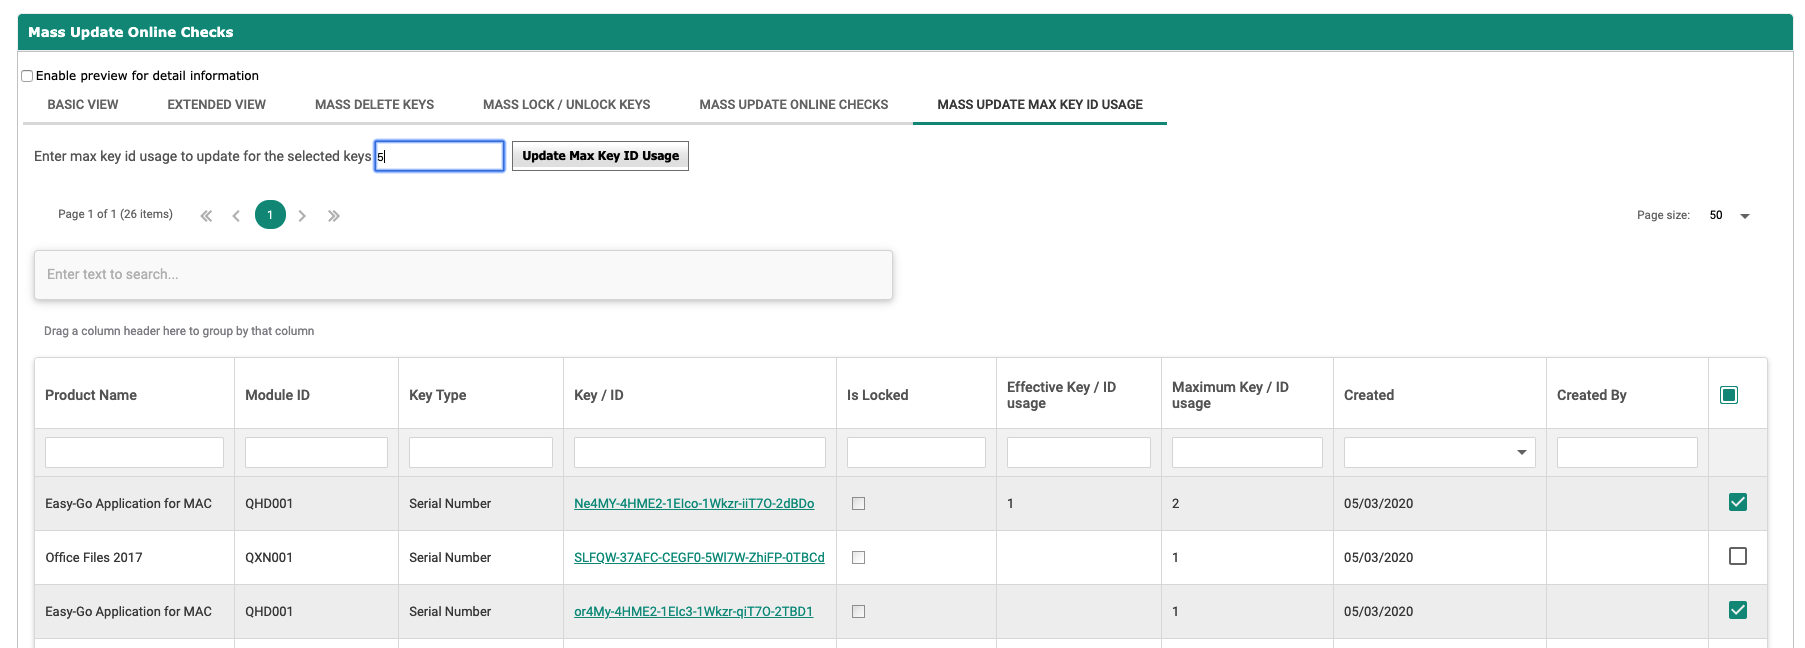Click the Enter text to search field

point(463,275)
